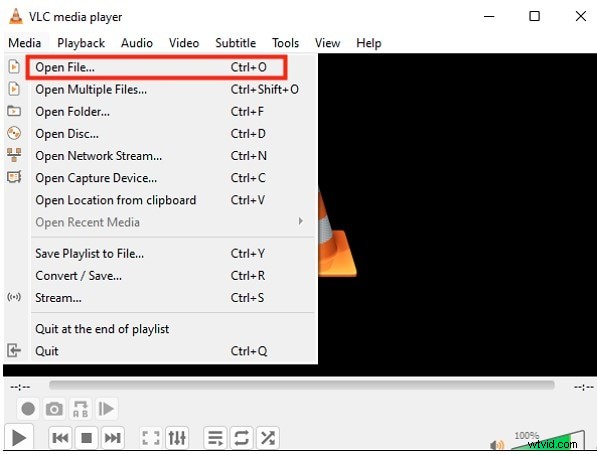
Task: Close the VLC window
Action: tap(581, 16)
